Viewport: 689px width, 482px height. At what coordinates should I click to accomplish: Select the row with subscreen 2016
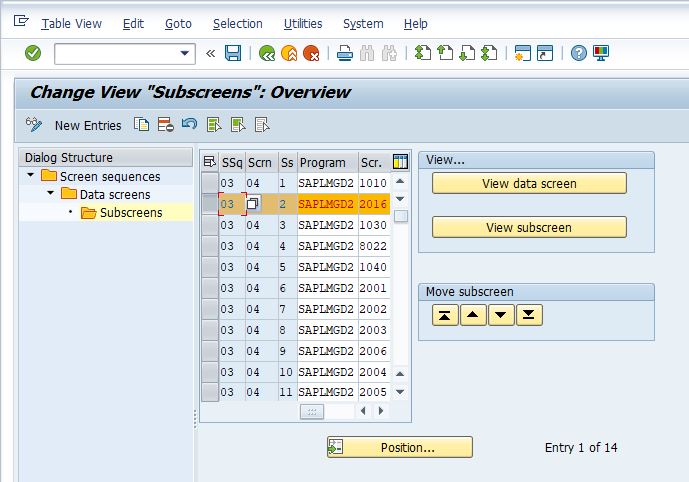pyautogui.click(x=210, y=204)
